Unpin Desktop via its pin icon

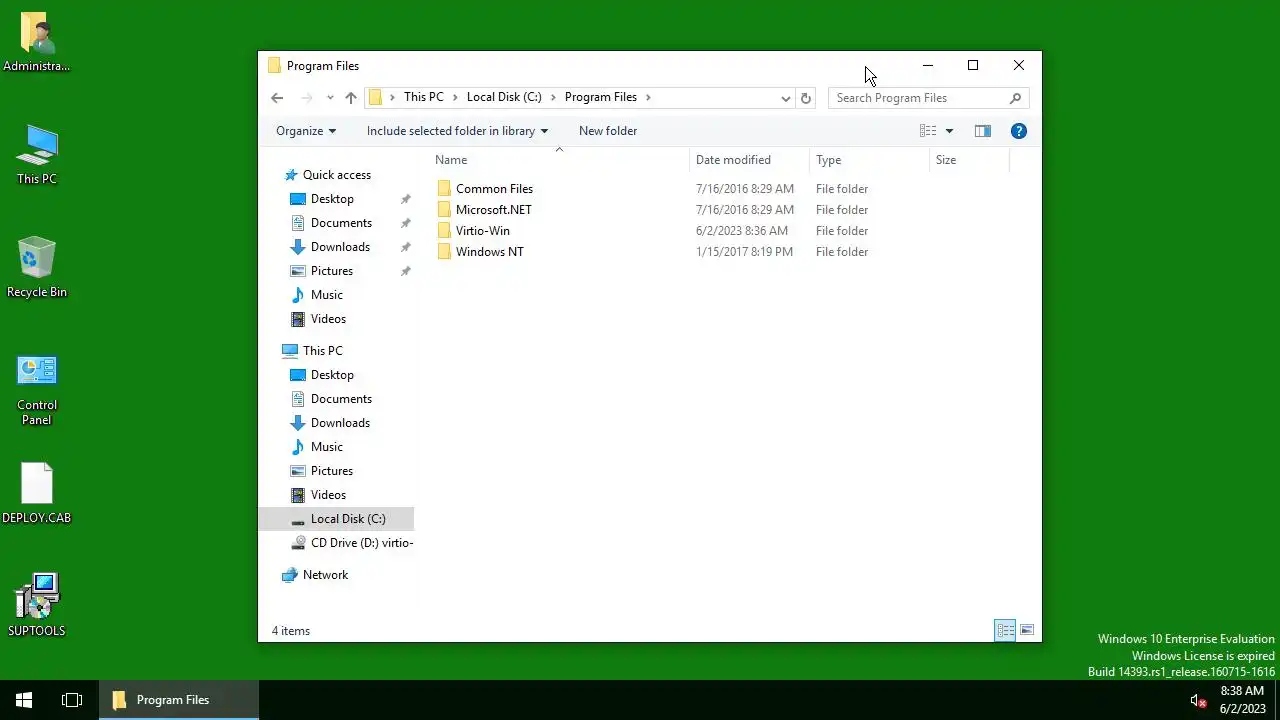coord(405,199)
